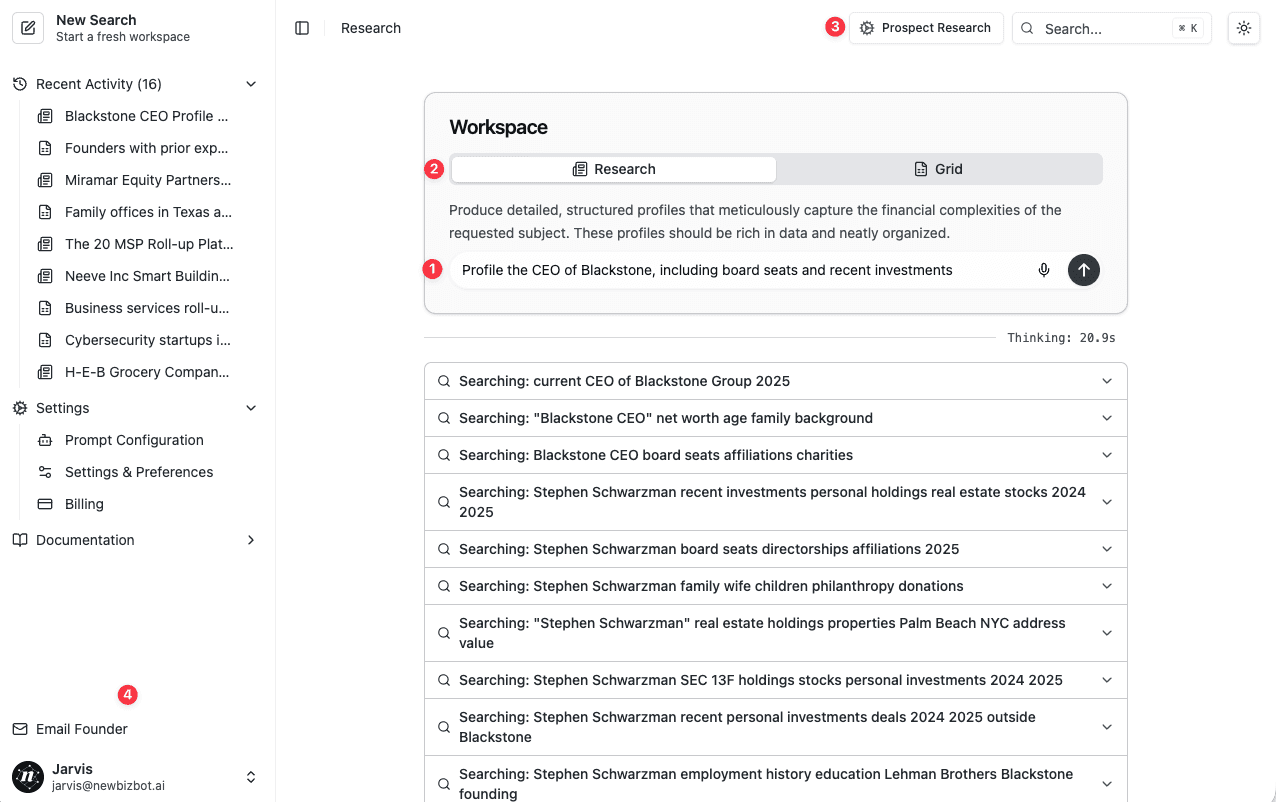
Task: Collapse the sidebar using the panel icon
Action: coord(302,28)
